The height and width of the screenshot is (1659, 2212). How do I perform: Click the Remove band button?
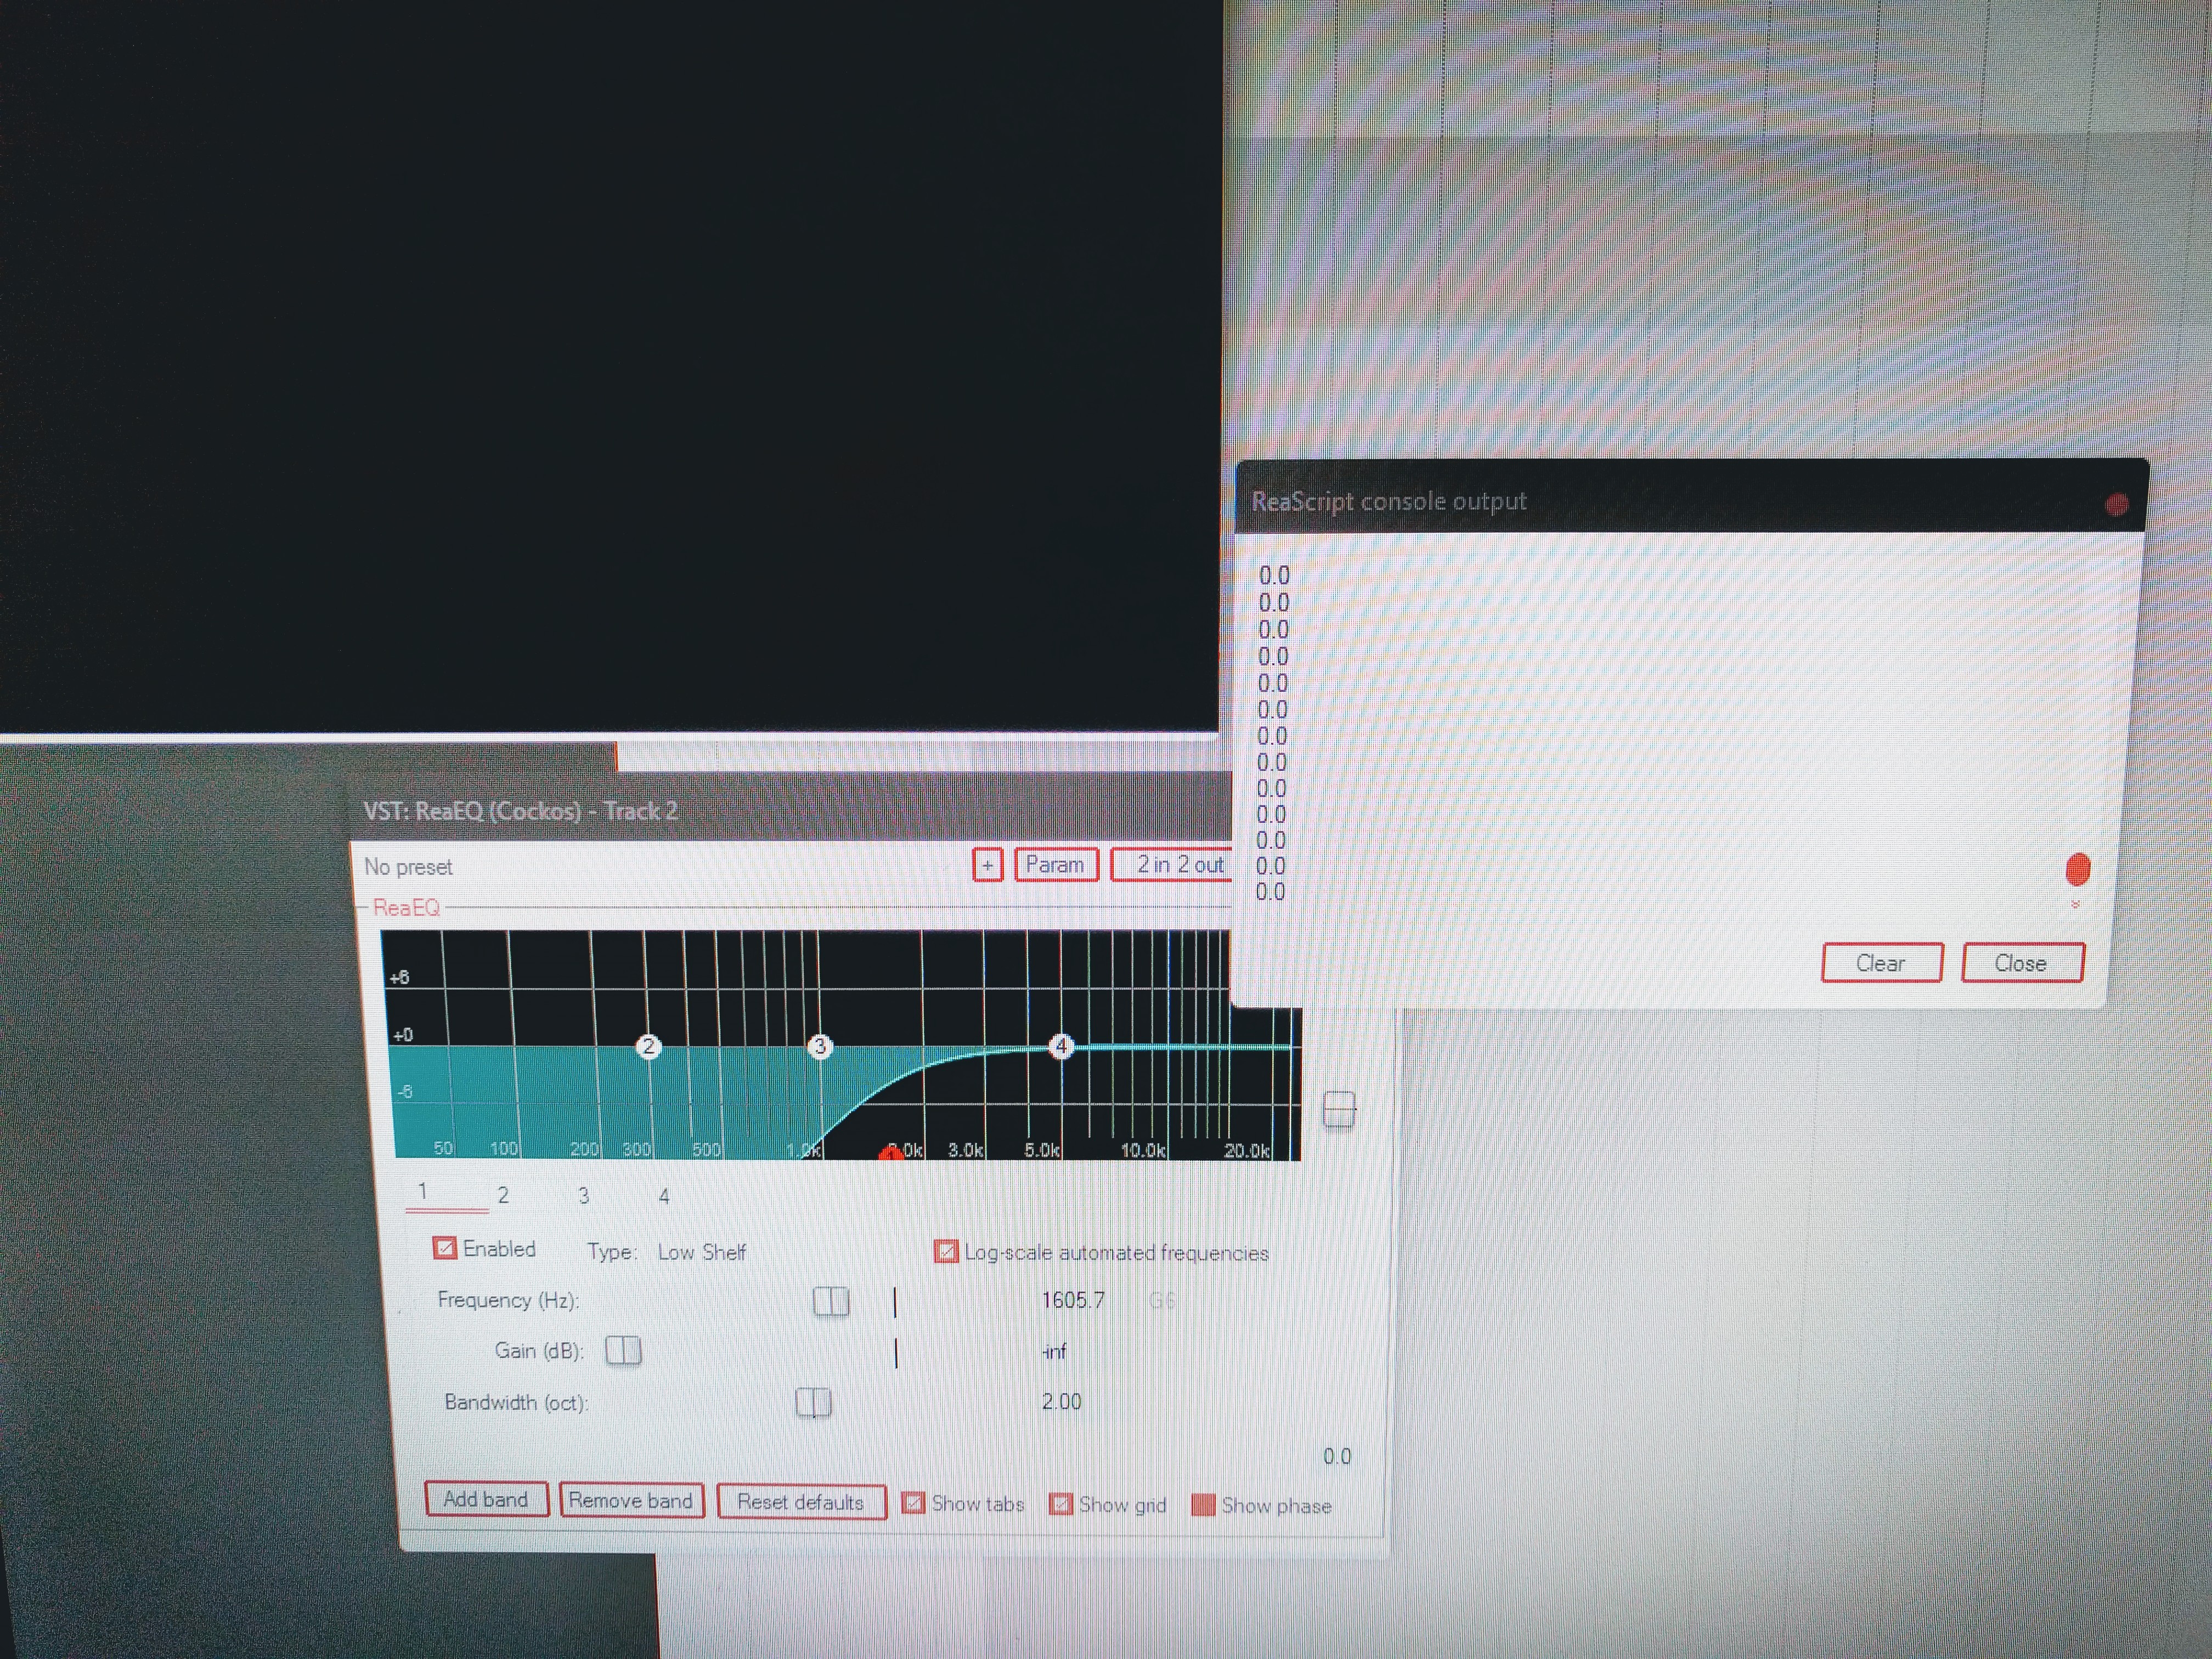click(x=631, y=1501)
